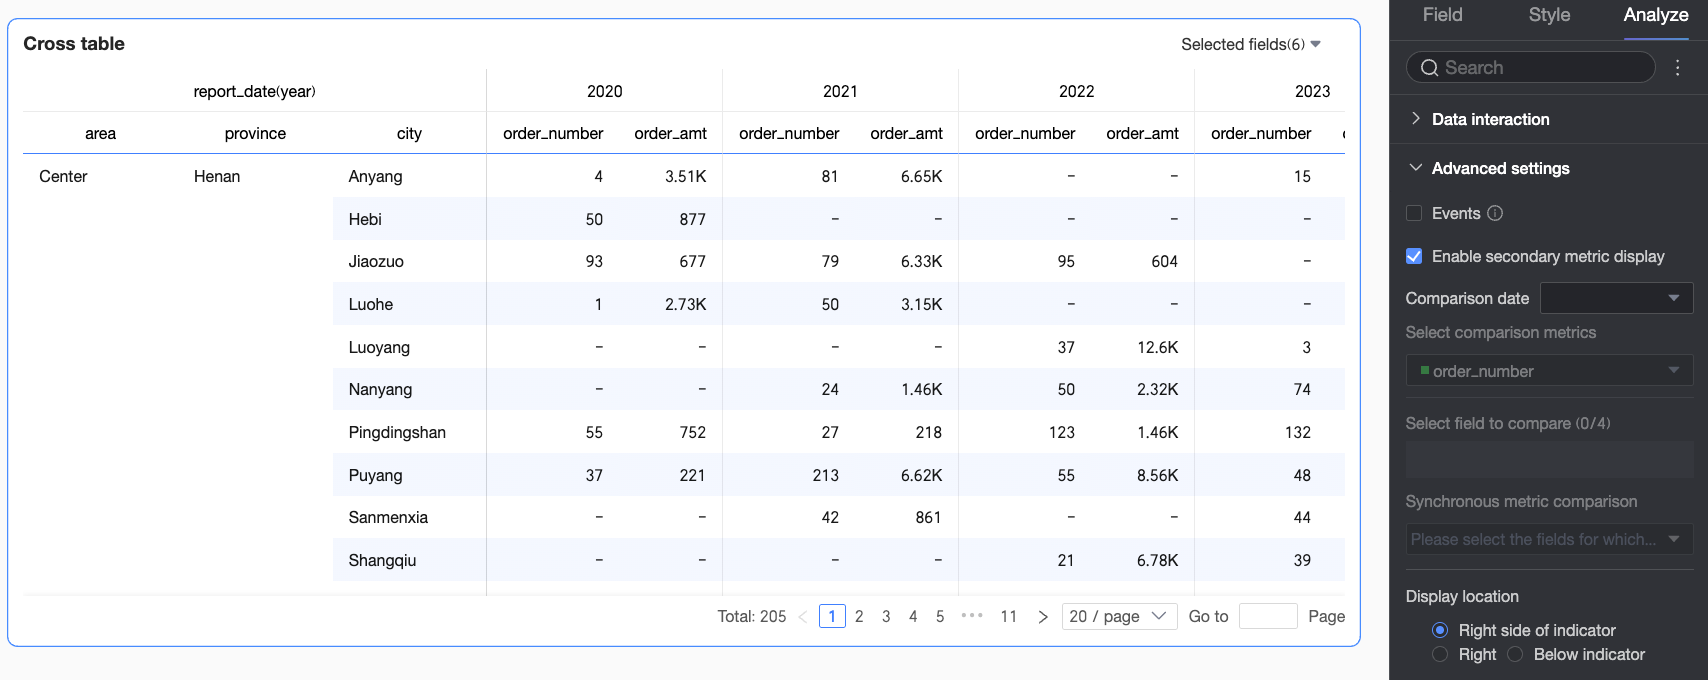Enable the Events checkbox
This screenshot has width=1708, height=680.
coord(1414,213)
